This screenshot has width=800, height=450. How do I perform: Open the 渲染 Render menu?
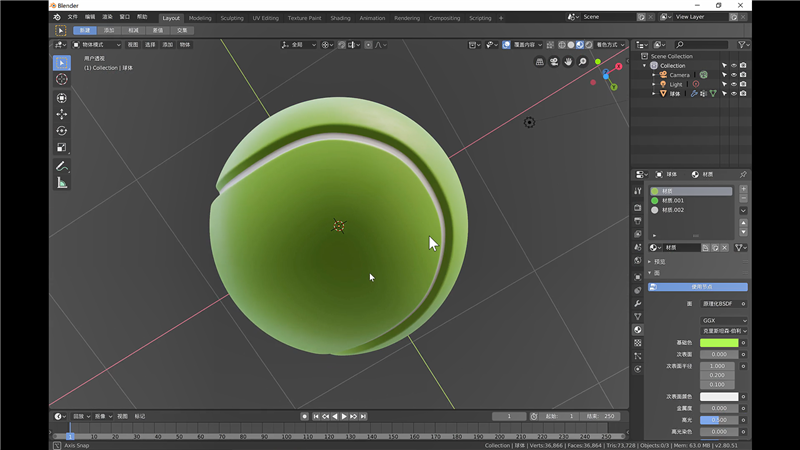(x=107, y=17)
